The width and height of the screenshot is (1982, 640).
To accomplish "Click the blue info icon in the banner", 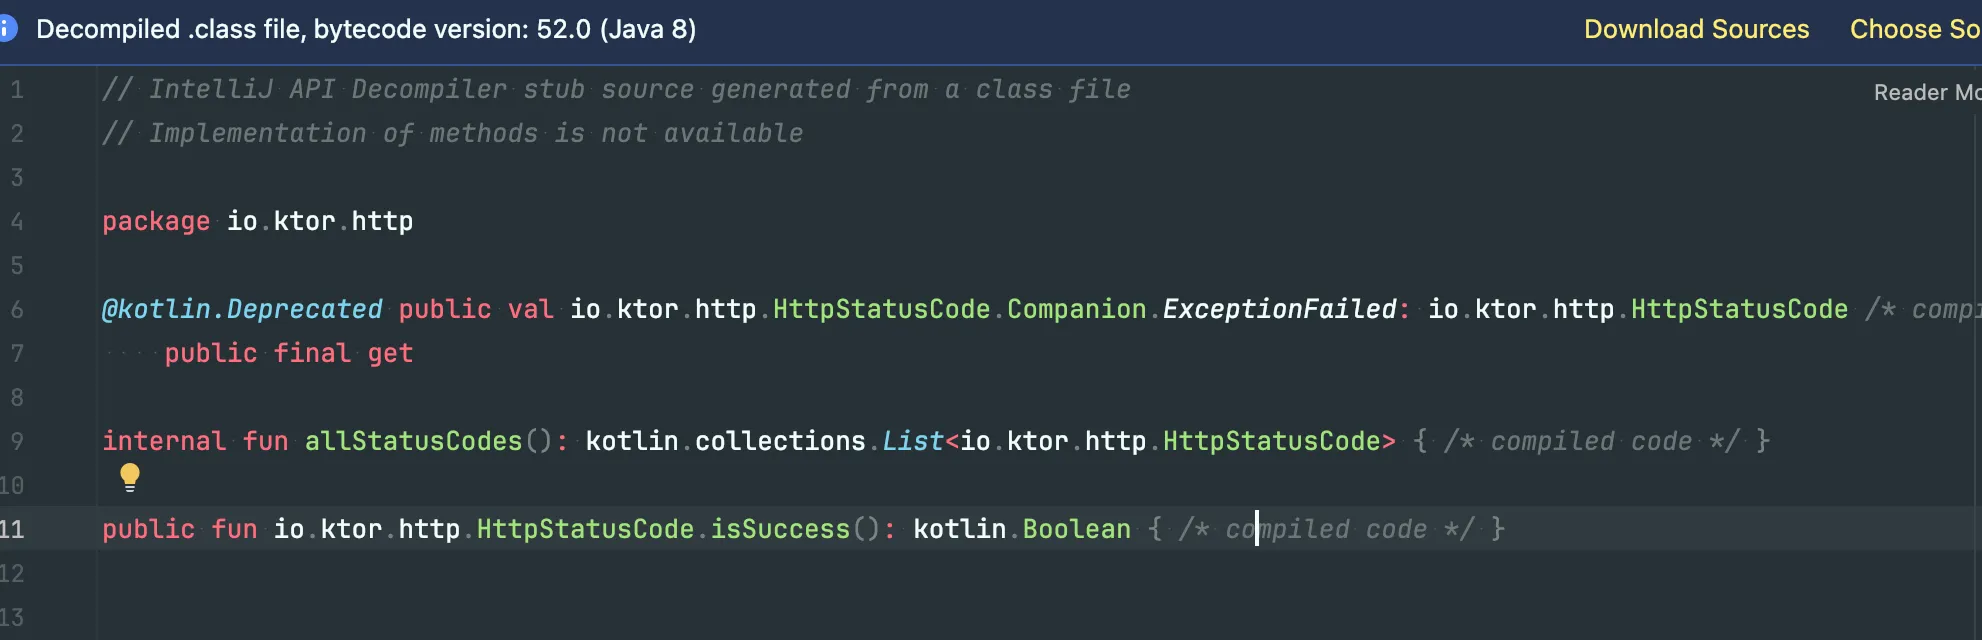I will click(x=7, y=29).
